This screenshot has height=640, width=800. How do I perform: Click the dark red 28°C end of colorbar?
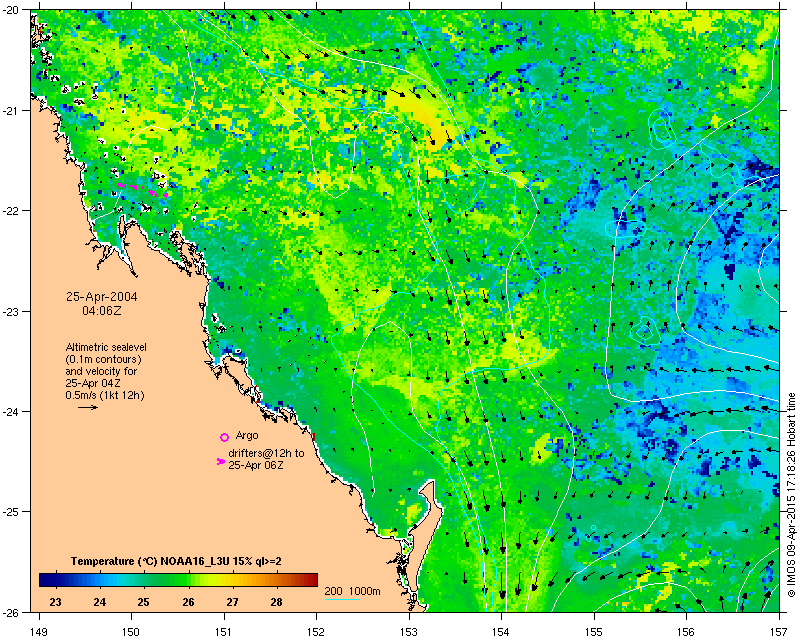(x=310, y=580)
